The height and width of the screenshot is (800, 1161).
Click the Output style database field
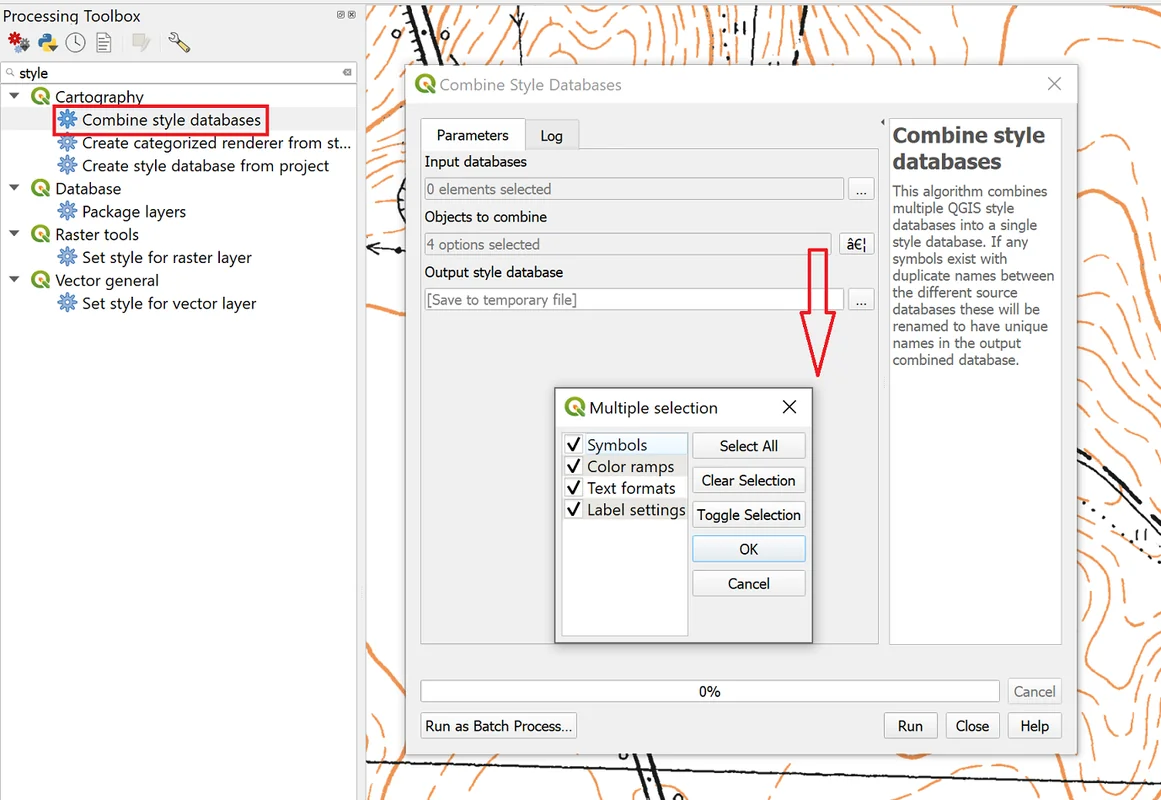click(634, 300)
